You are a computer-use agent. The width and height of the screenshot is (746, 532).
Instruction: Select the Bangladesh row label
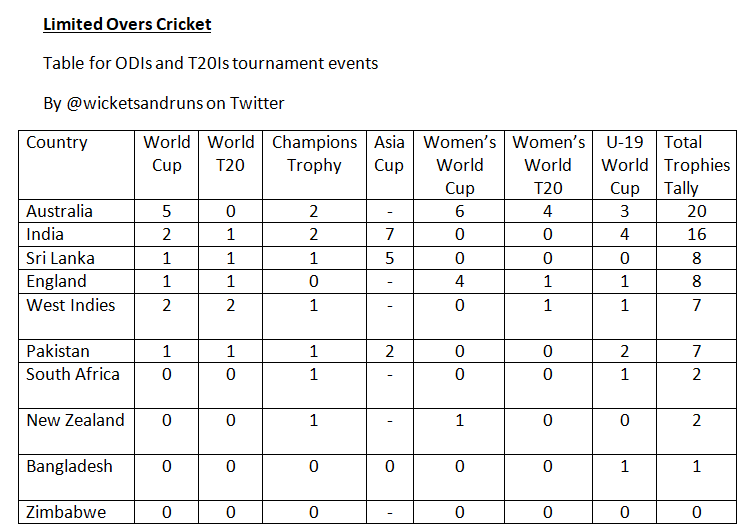(69, 466)
